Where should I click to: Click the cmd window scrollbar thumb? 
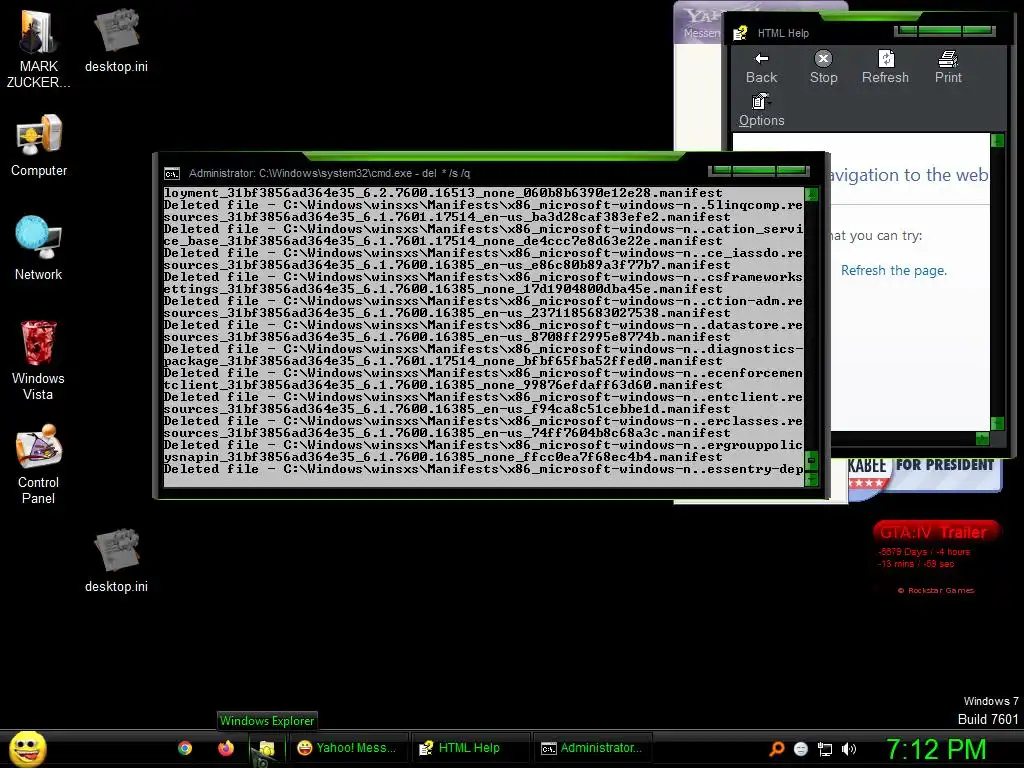point(811,461)
